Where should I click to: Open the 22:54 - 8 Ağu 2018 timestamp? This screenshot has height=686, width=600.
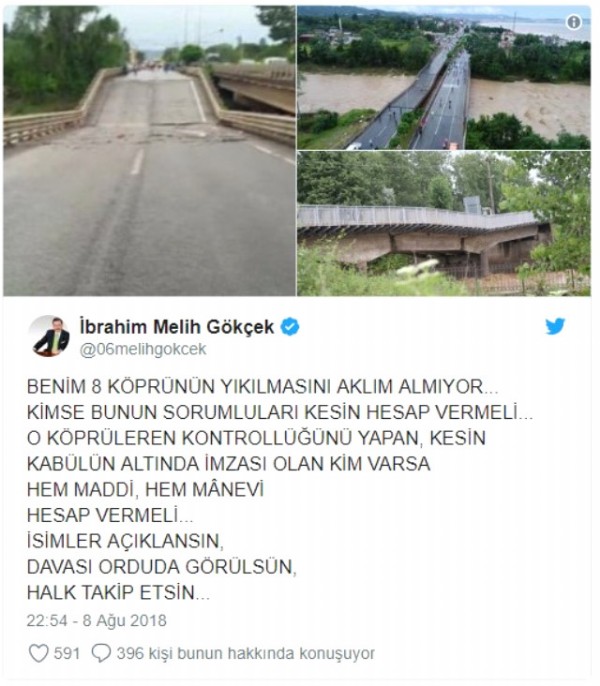tap(96, 620)
